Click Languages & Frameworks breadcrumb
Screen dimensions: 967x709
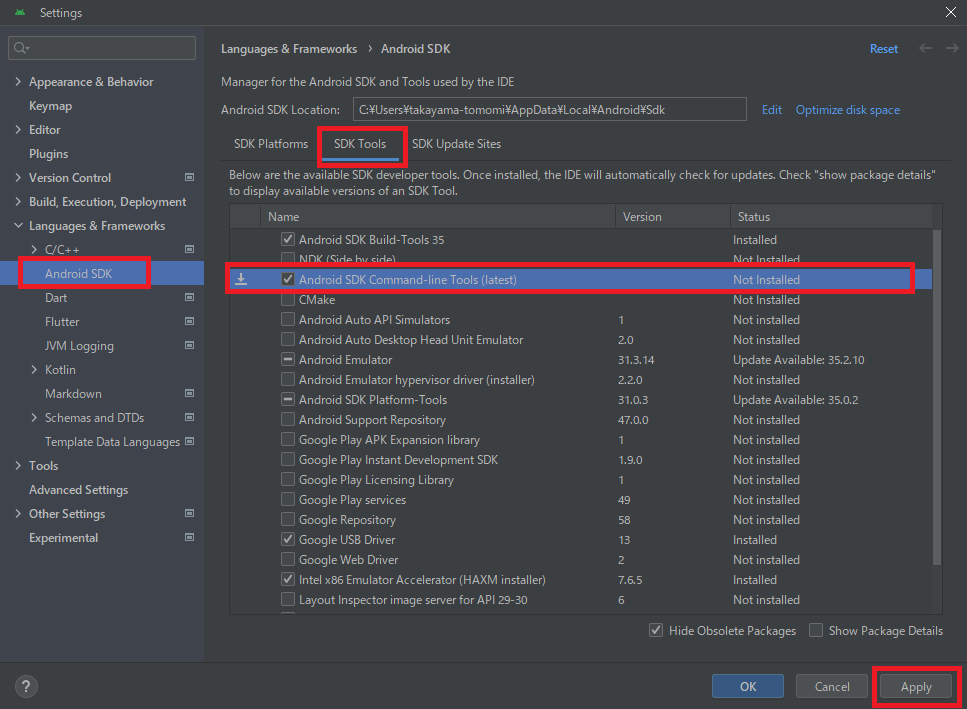(289, 49)
